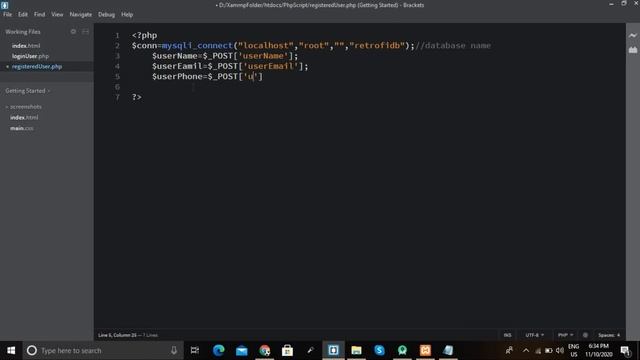
Task: Click the cursor position status text
Action: pyautogui.click(x=128, y=335)
